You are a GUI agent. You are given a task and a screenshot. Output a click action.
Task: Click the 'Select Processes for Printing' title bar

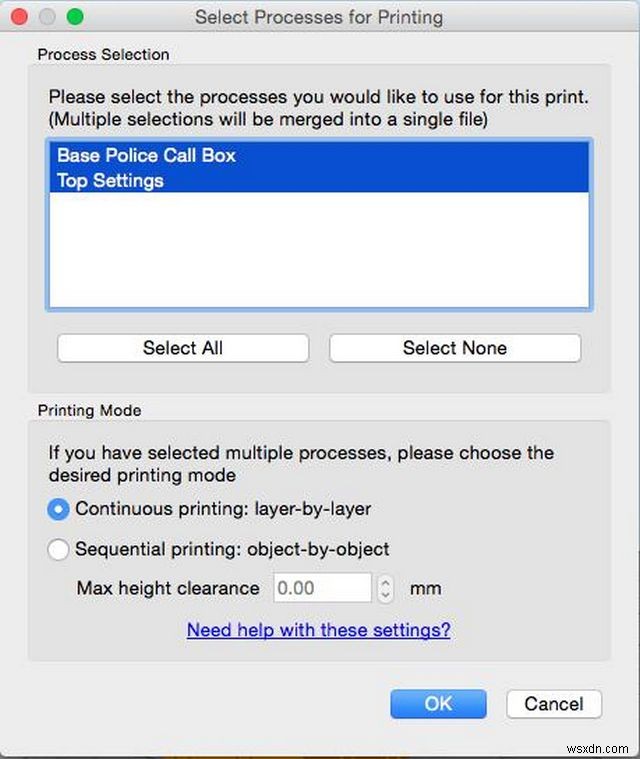coord(318,17)
